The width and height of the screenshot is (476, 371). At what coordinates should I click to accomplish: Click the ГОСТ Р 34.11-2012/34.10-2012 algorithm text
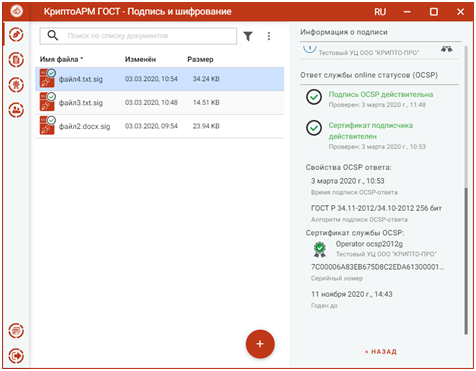tap(376, 208)
